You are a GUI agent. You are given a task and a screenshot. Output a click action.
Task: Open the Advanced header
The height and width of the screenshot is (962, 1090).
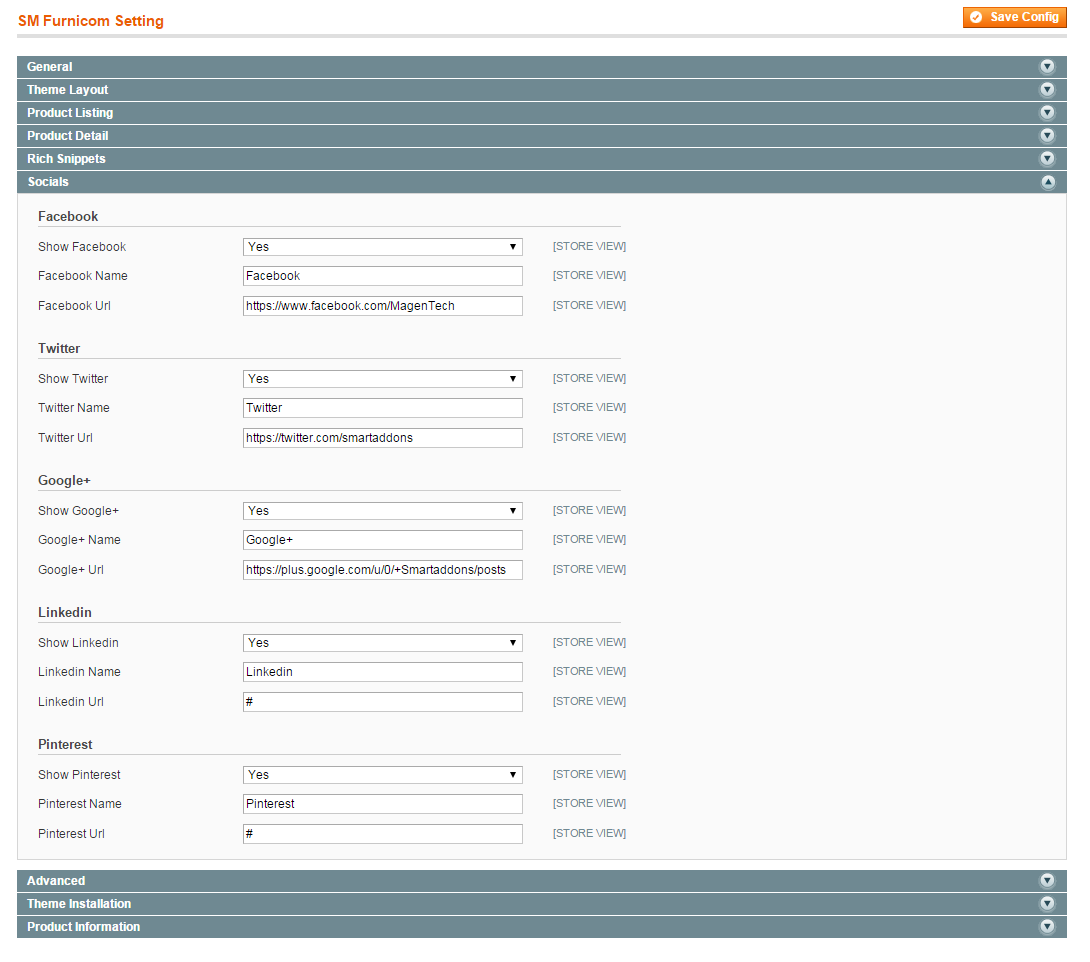pyautogui.click(x=542, y=881)
